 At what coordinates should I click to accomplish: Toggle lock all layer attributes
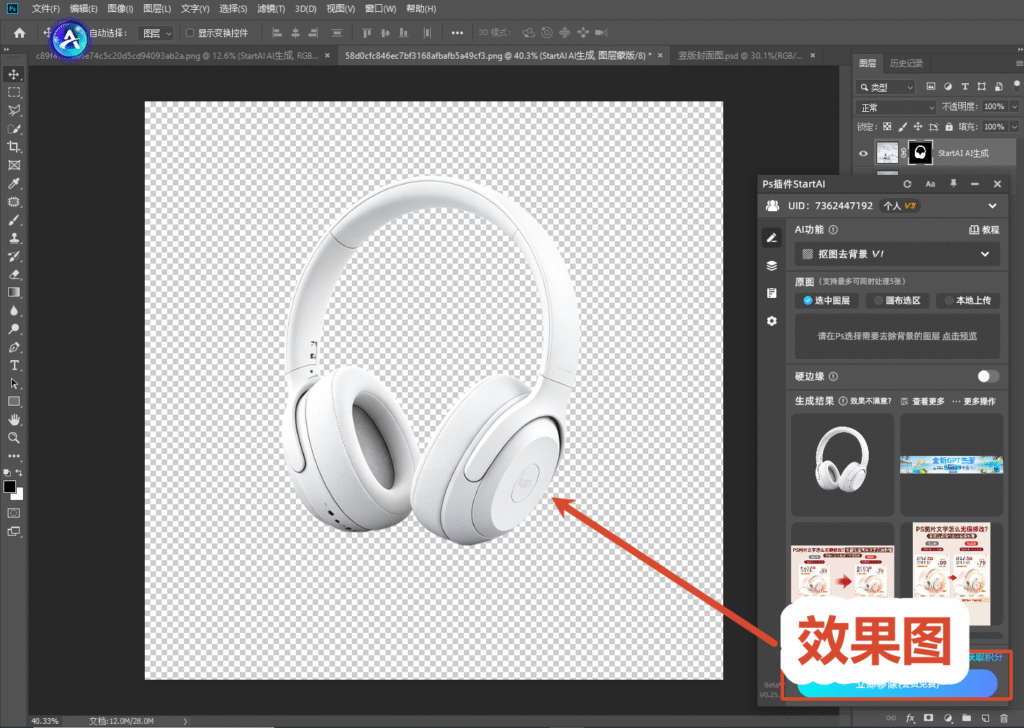click(x=949, y=127)
